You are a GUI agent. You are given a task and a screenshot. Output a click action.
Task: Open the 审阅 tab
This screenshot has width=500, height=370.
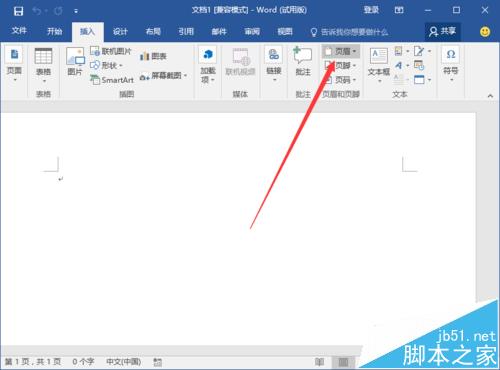[x=252, y=32]
